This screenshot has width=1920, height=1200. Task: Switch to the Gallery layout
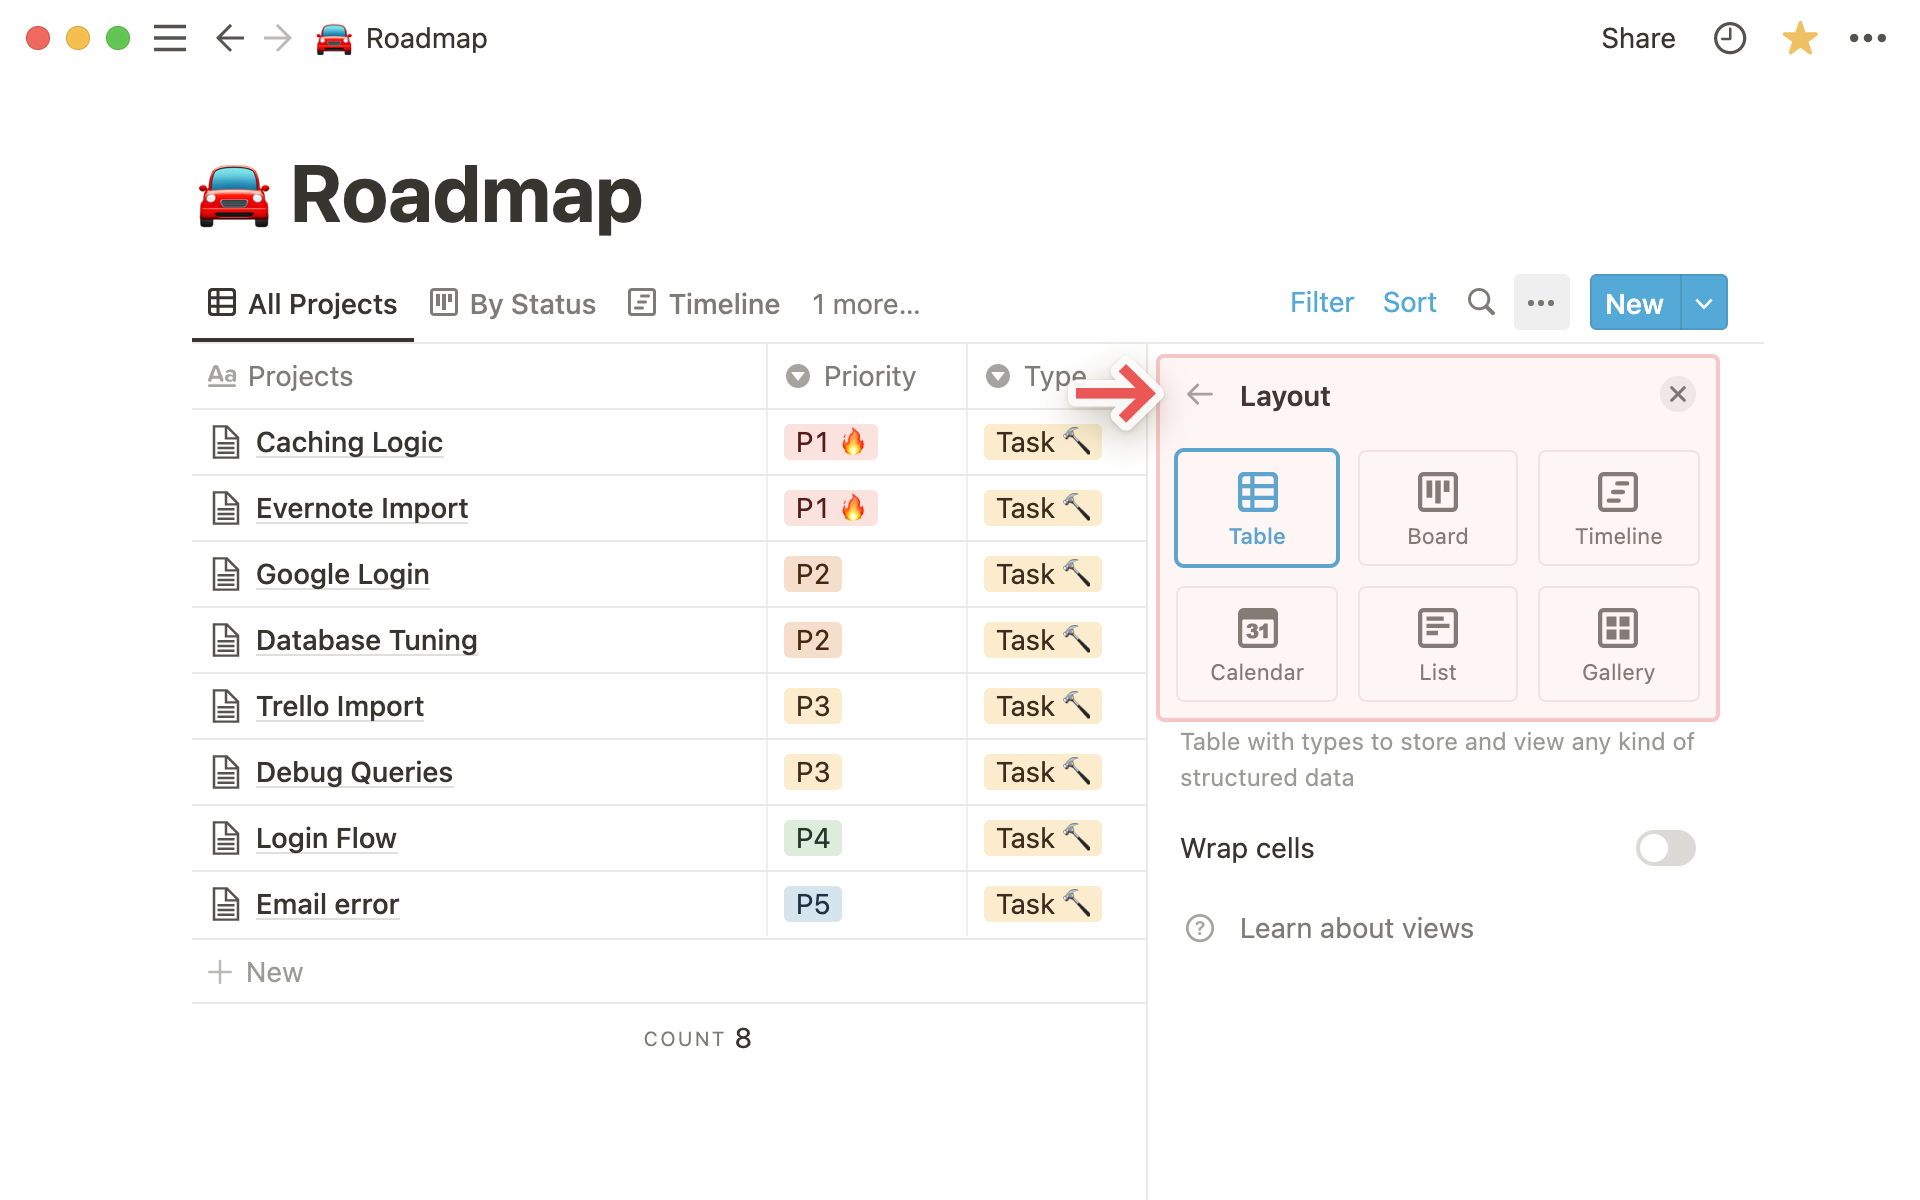[x=1617, y=644]
